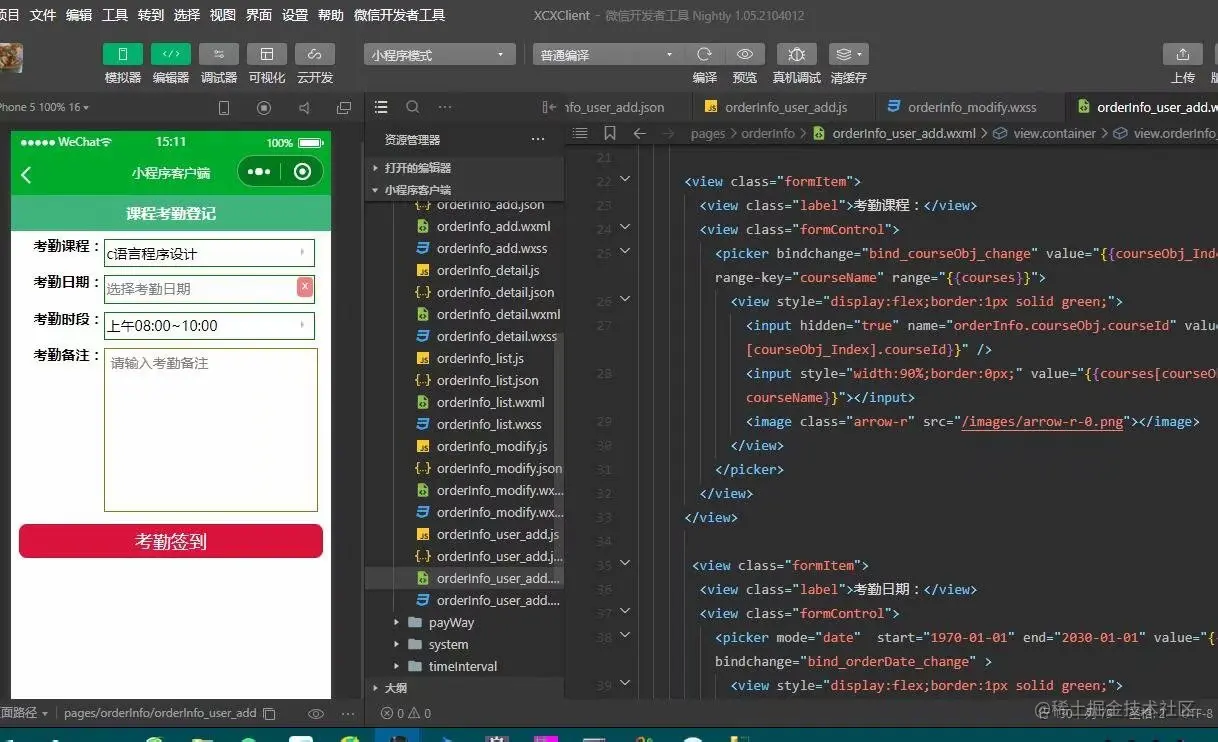Click the lines icon left of bookmark
This screenshot has width=1218, height=742.
(x=580, y=133)
